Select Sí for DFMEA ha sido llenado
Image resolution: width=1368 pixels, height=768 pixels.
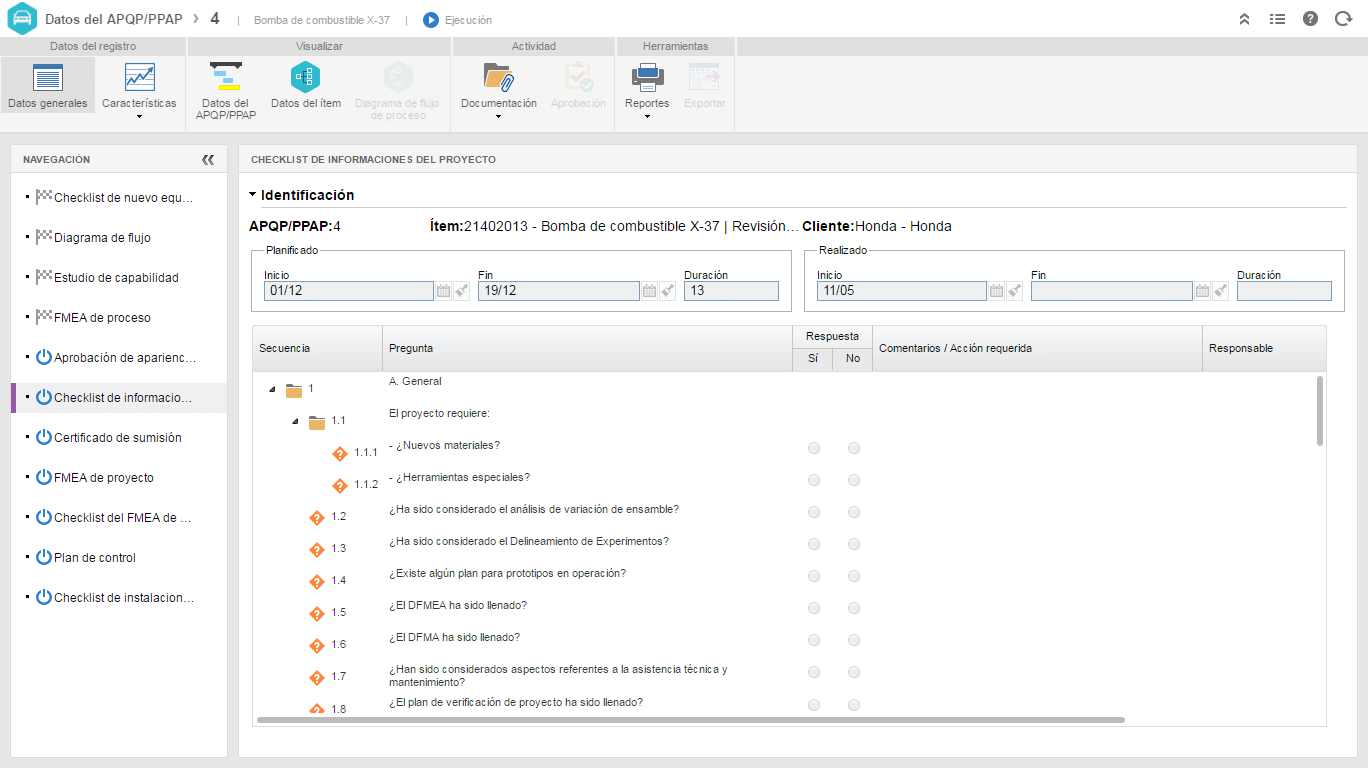(814, 608)
